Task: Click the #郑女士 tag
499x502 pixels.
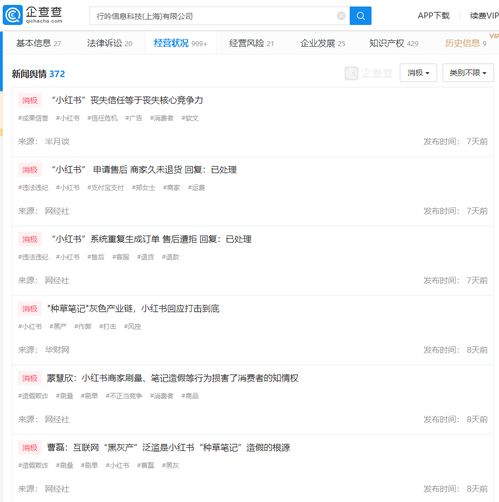Action: pos(143,188)
